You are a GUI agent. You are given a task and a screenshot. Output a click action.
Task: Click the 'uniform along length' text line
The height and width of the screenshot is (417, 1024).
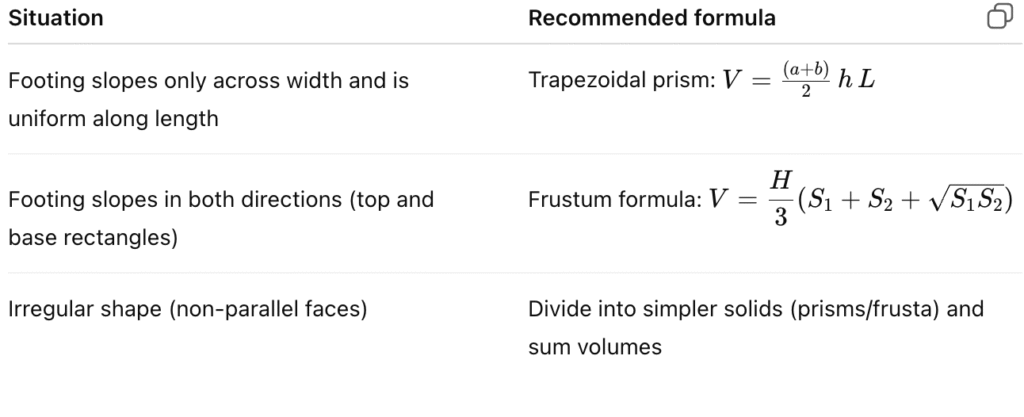[113, 119]
